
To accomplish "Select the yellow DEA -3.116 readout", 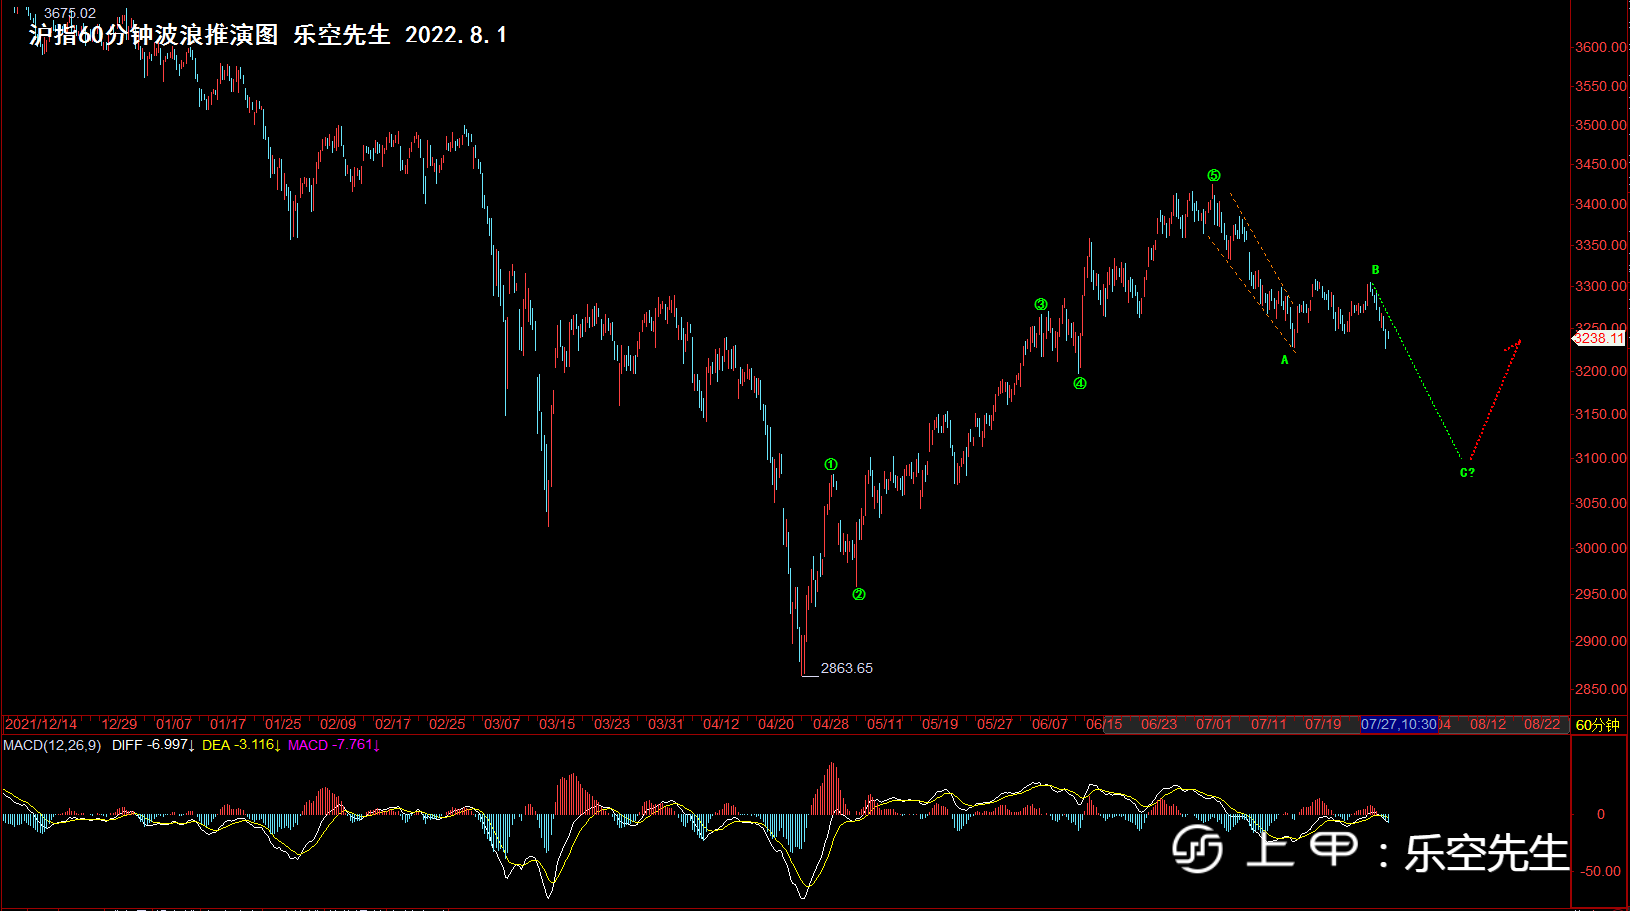I will 241,745.
